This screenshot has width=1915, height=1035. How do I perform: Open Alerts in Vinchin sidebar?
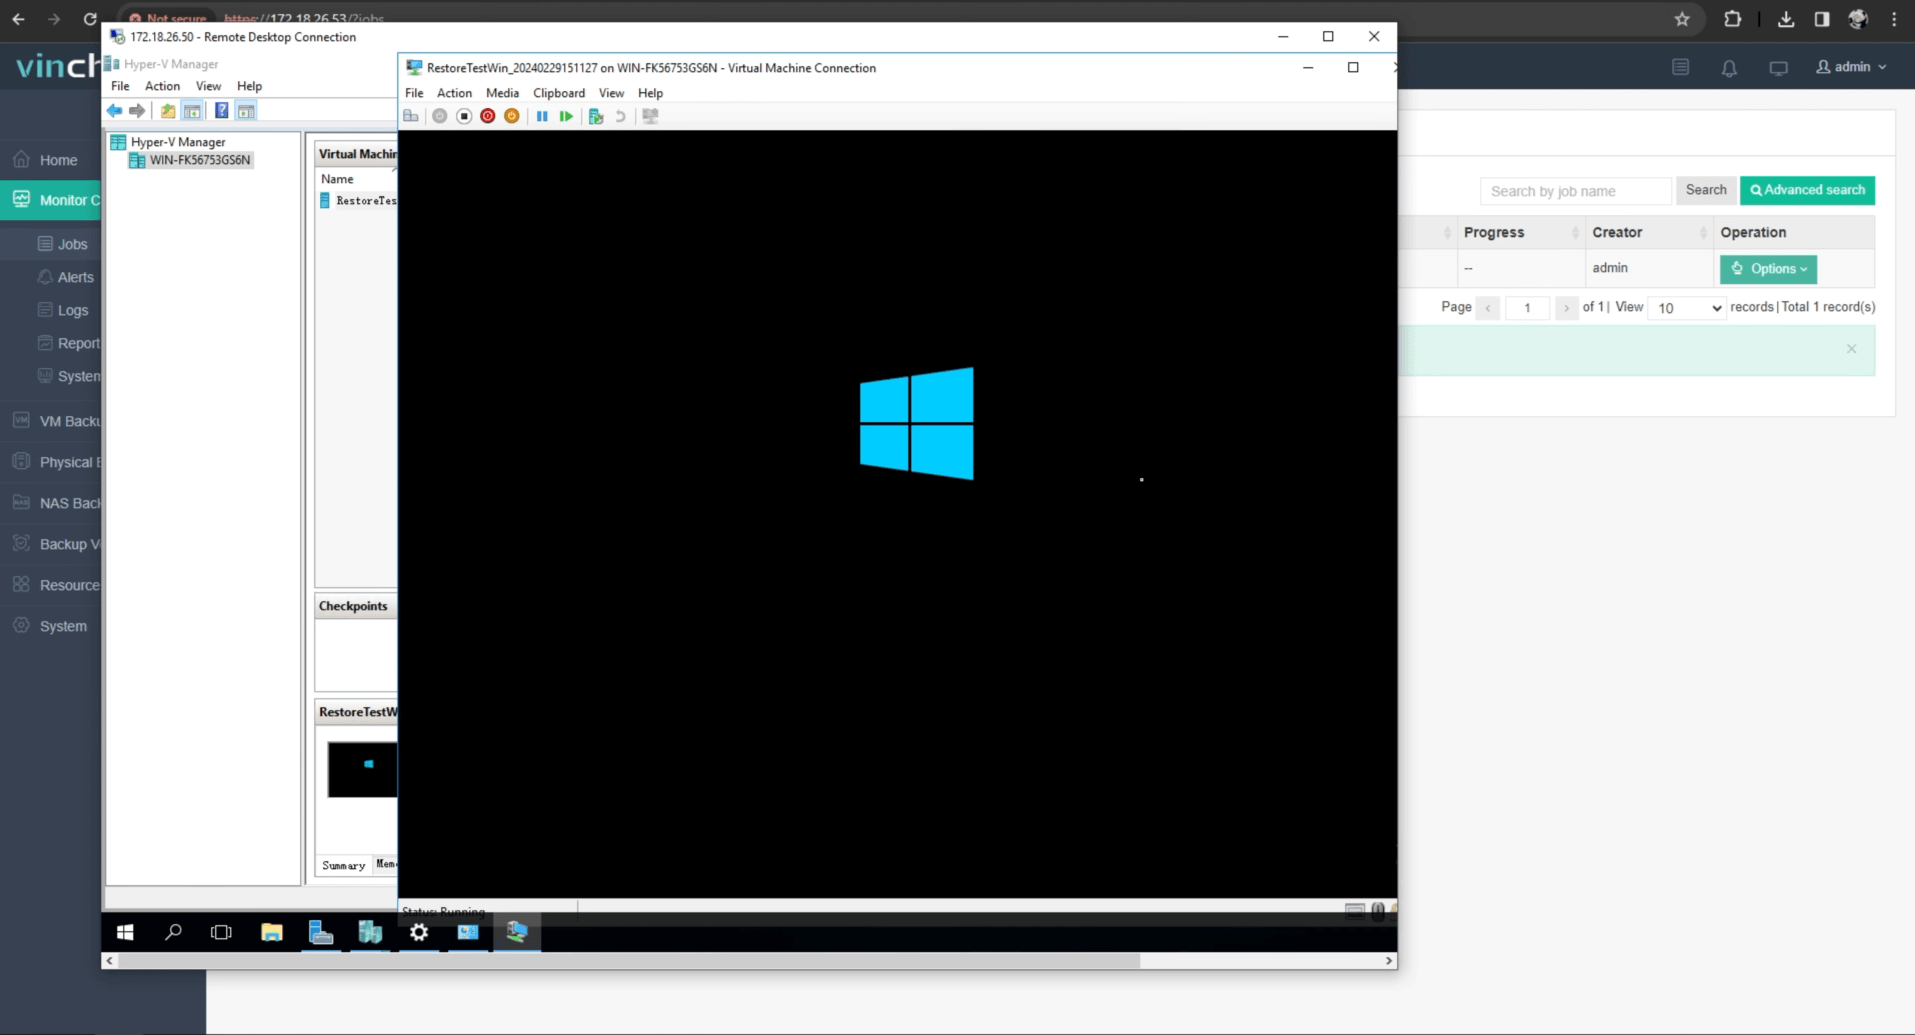tap(65, 277)
